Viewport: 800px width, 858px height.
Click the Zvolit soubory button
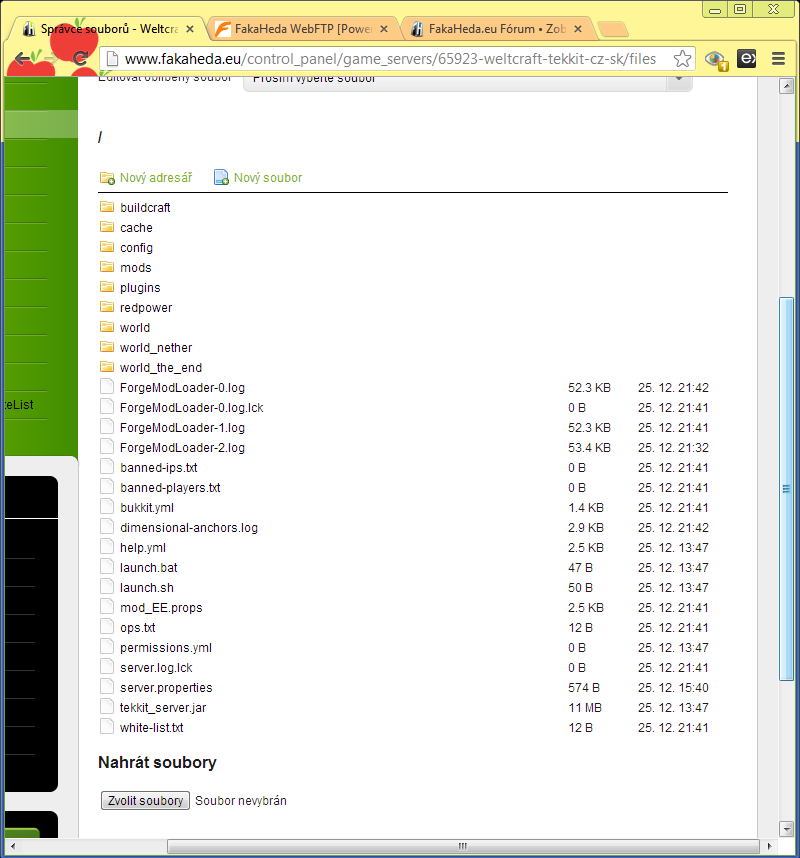[x=146, y=801]
